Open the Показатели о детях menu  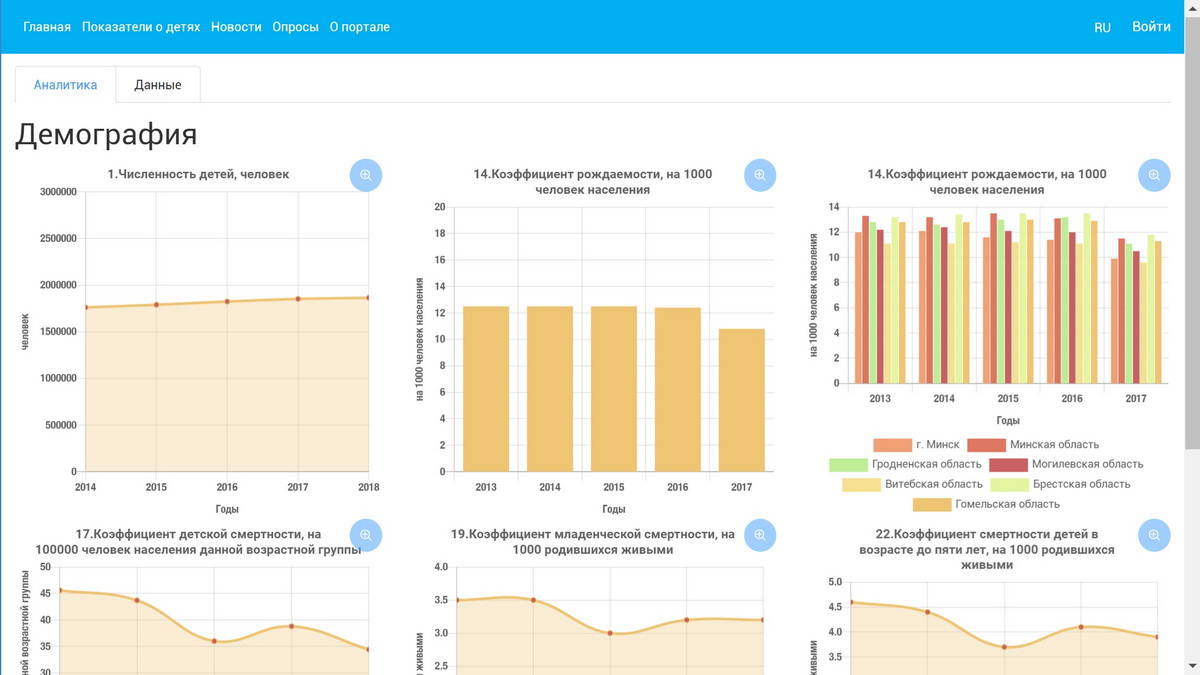pyautogui.click(x=141, y=27)
